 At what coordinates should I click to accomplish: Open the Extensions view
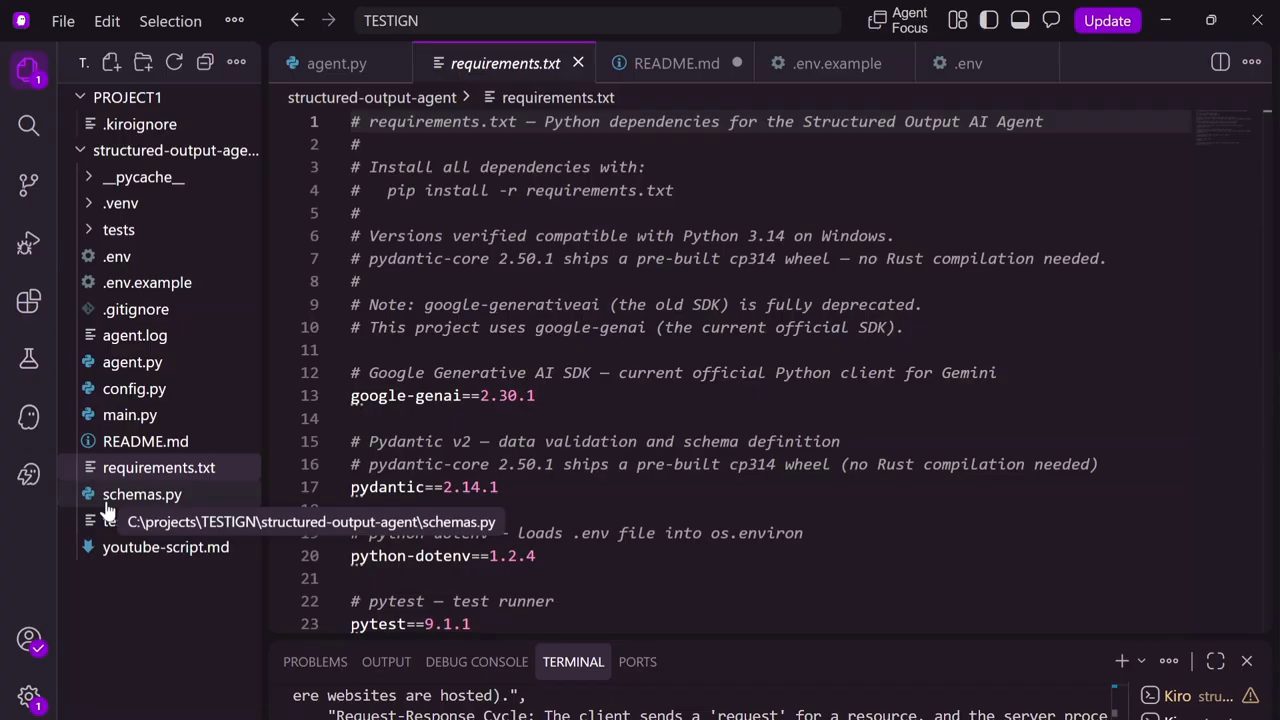[28, 301]
